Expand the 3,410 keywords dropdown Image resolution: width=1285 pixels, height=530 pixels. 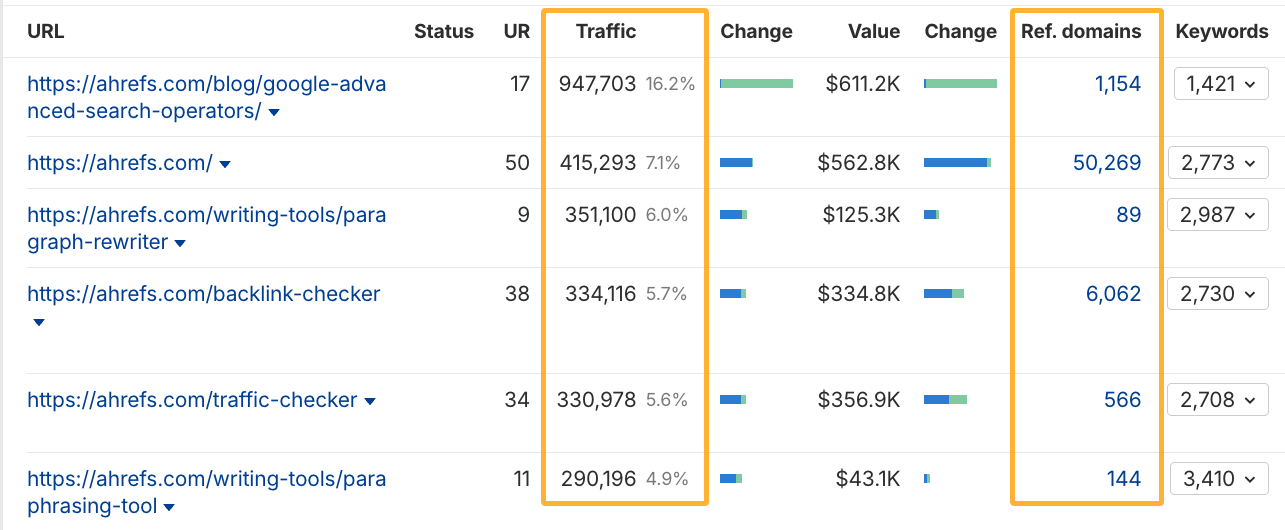tap(1220, 479)
